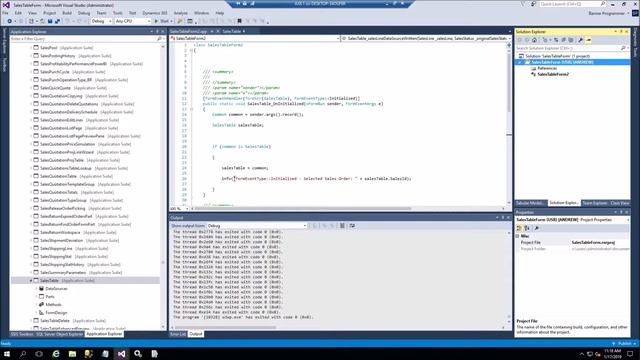Click the Visual Studio logo in title bar
640x360 pixels.
(x=6, y=5)
